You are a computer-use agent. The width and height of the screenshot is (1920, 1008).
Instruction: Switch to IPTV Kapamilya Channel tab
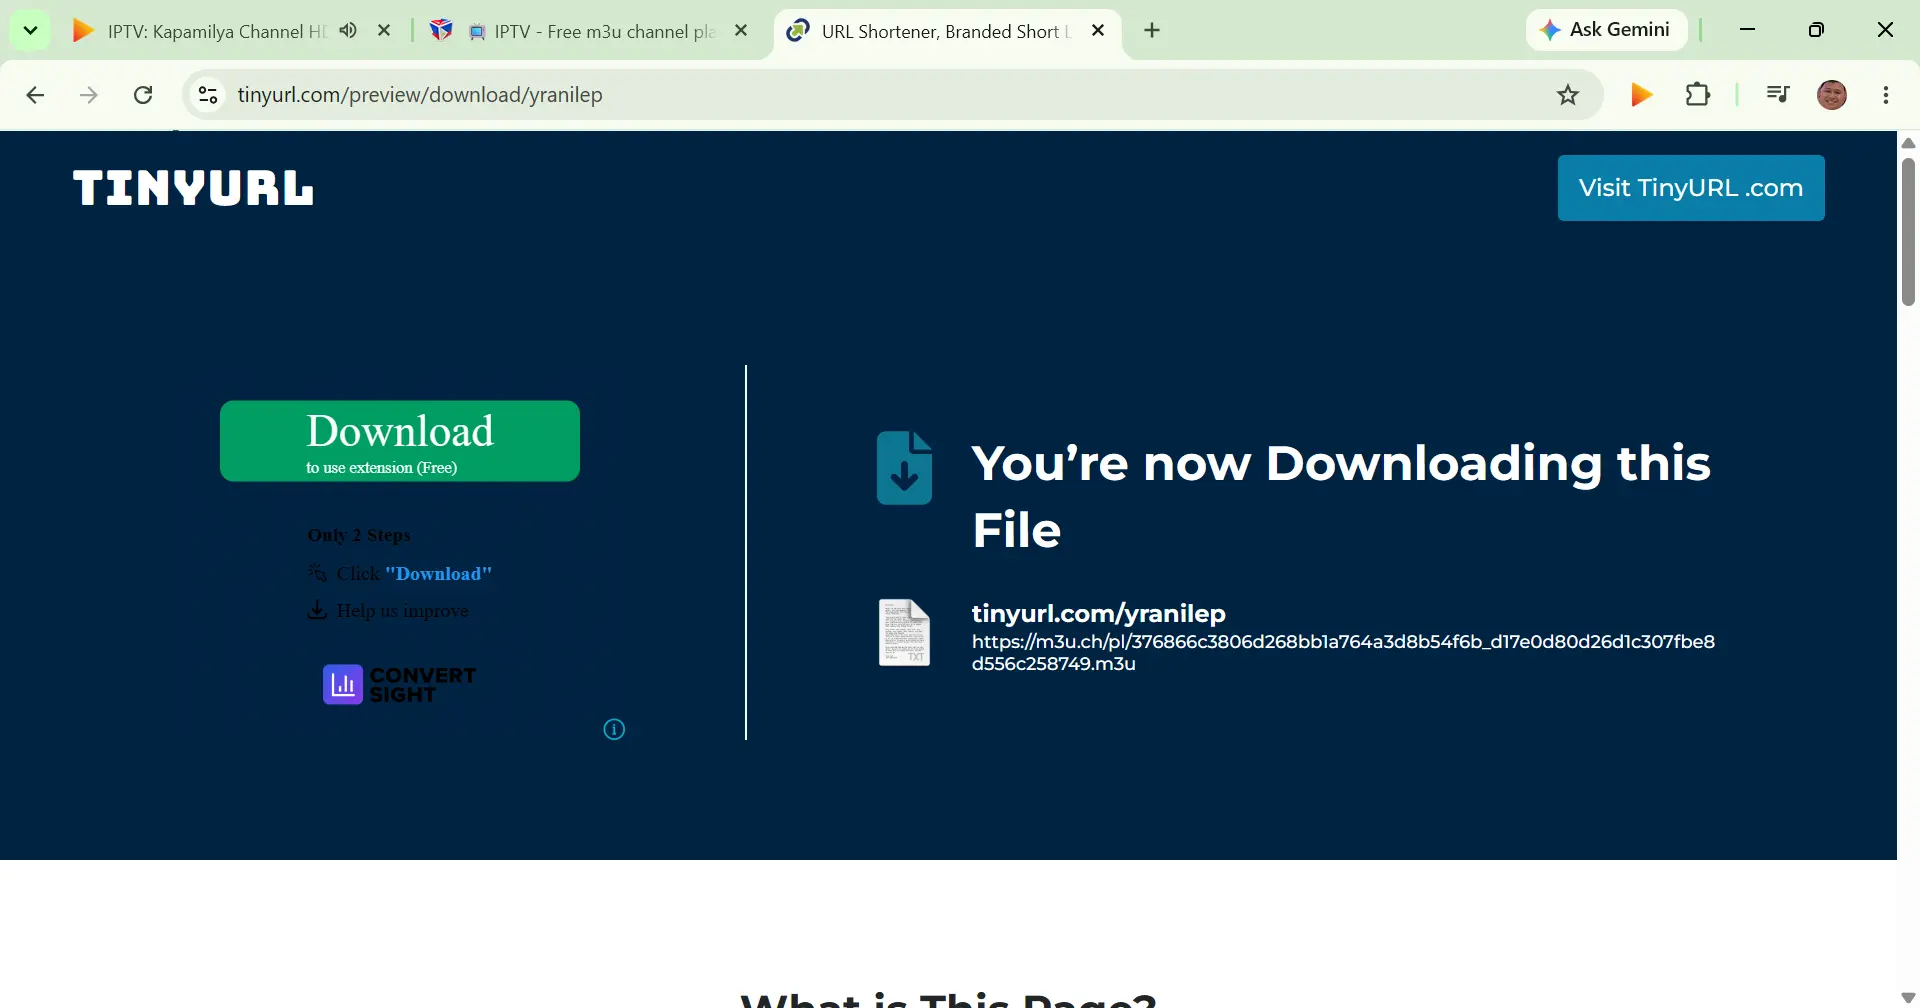pos(216,31)
